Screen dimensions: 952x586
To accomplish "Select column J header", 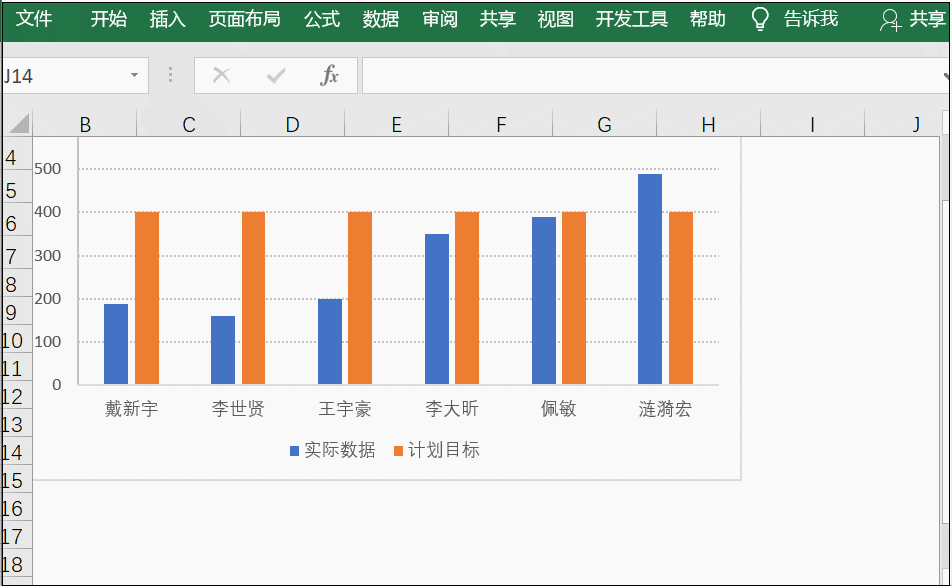I will [903, 124].
